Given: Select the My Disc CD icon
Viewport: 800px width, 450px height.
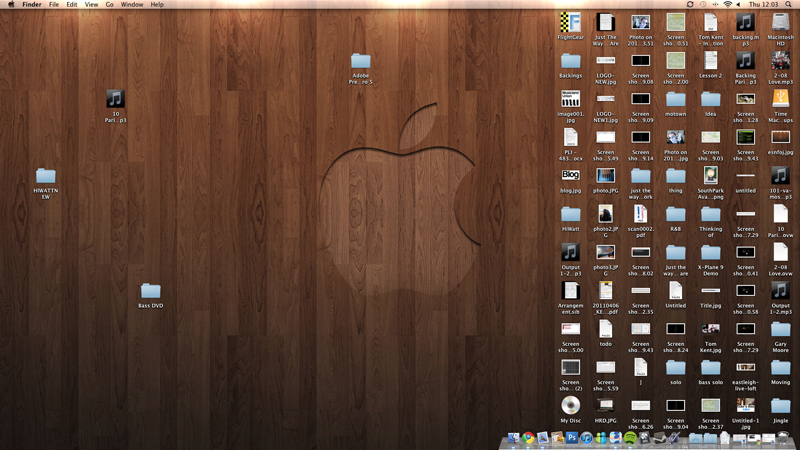Looking at the screenshot, I should pos(570,406).
